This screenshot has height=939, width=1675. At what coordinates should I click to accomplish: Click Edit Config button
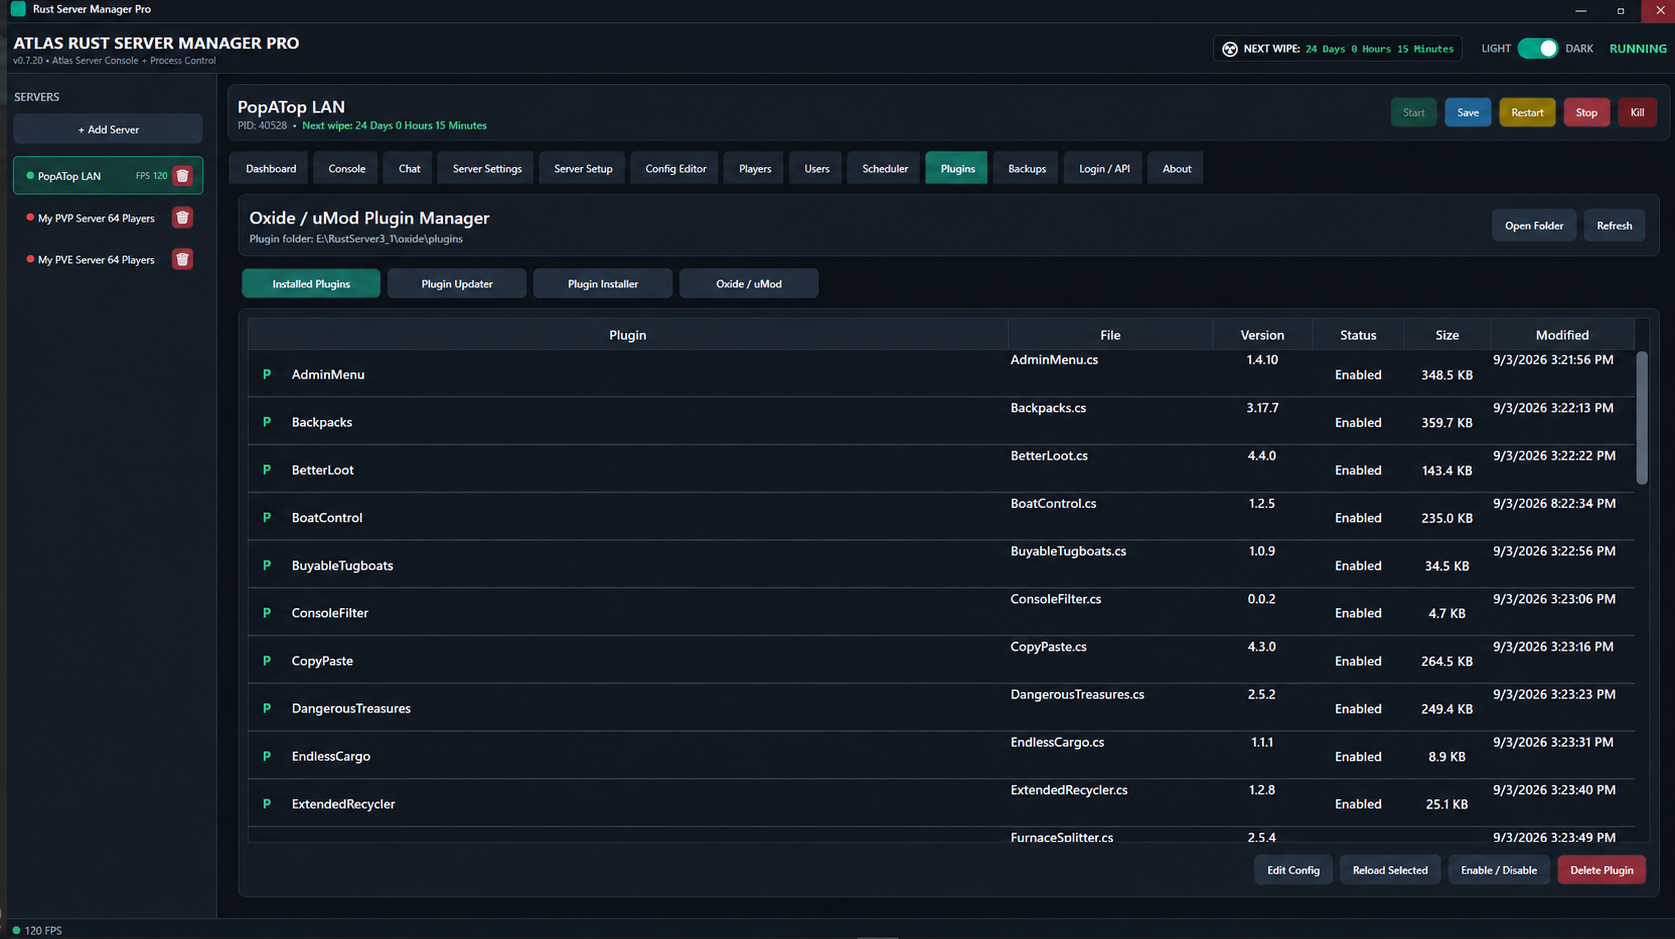[1293, 870]
